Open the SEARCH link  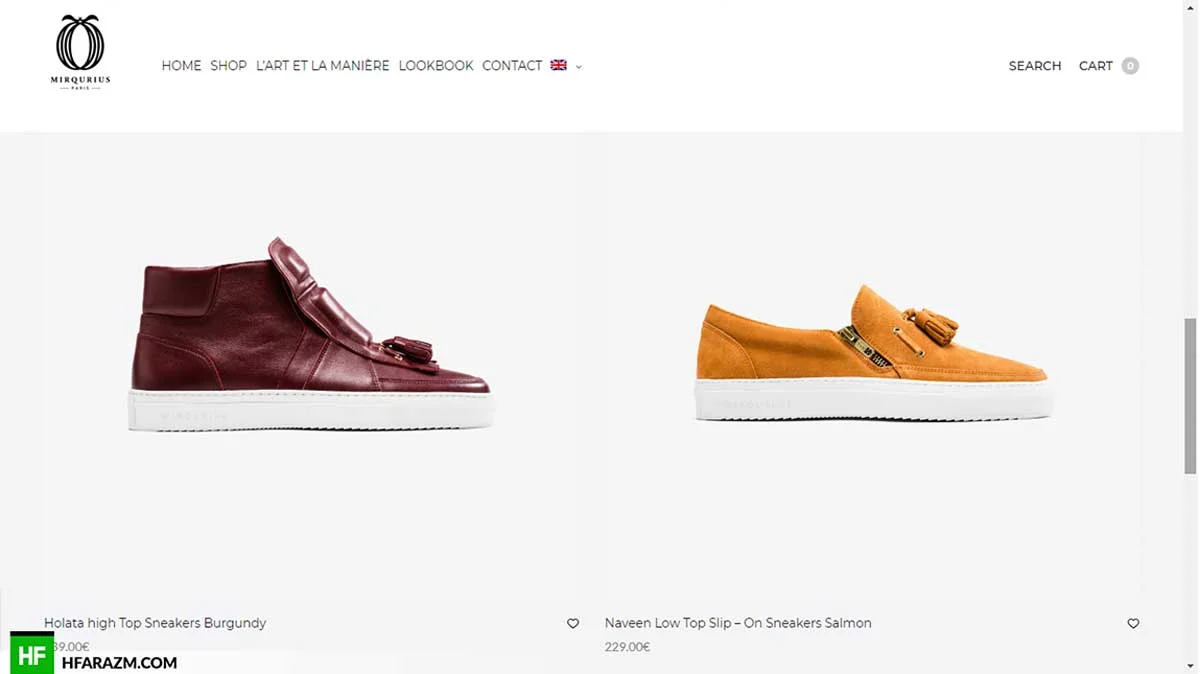click(1035, 66)
